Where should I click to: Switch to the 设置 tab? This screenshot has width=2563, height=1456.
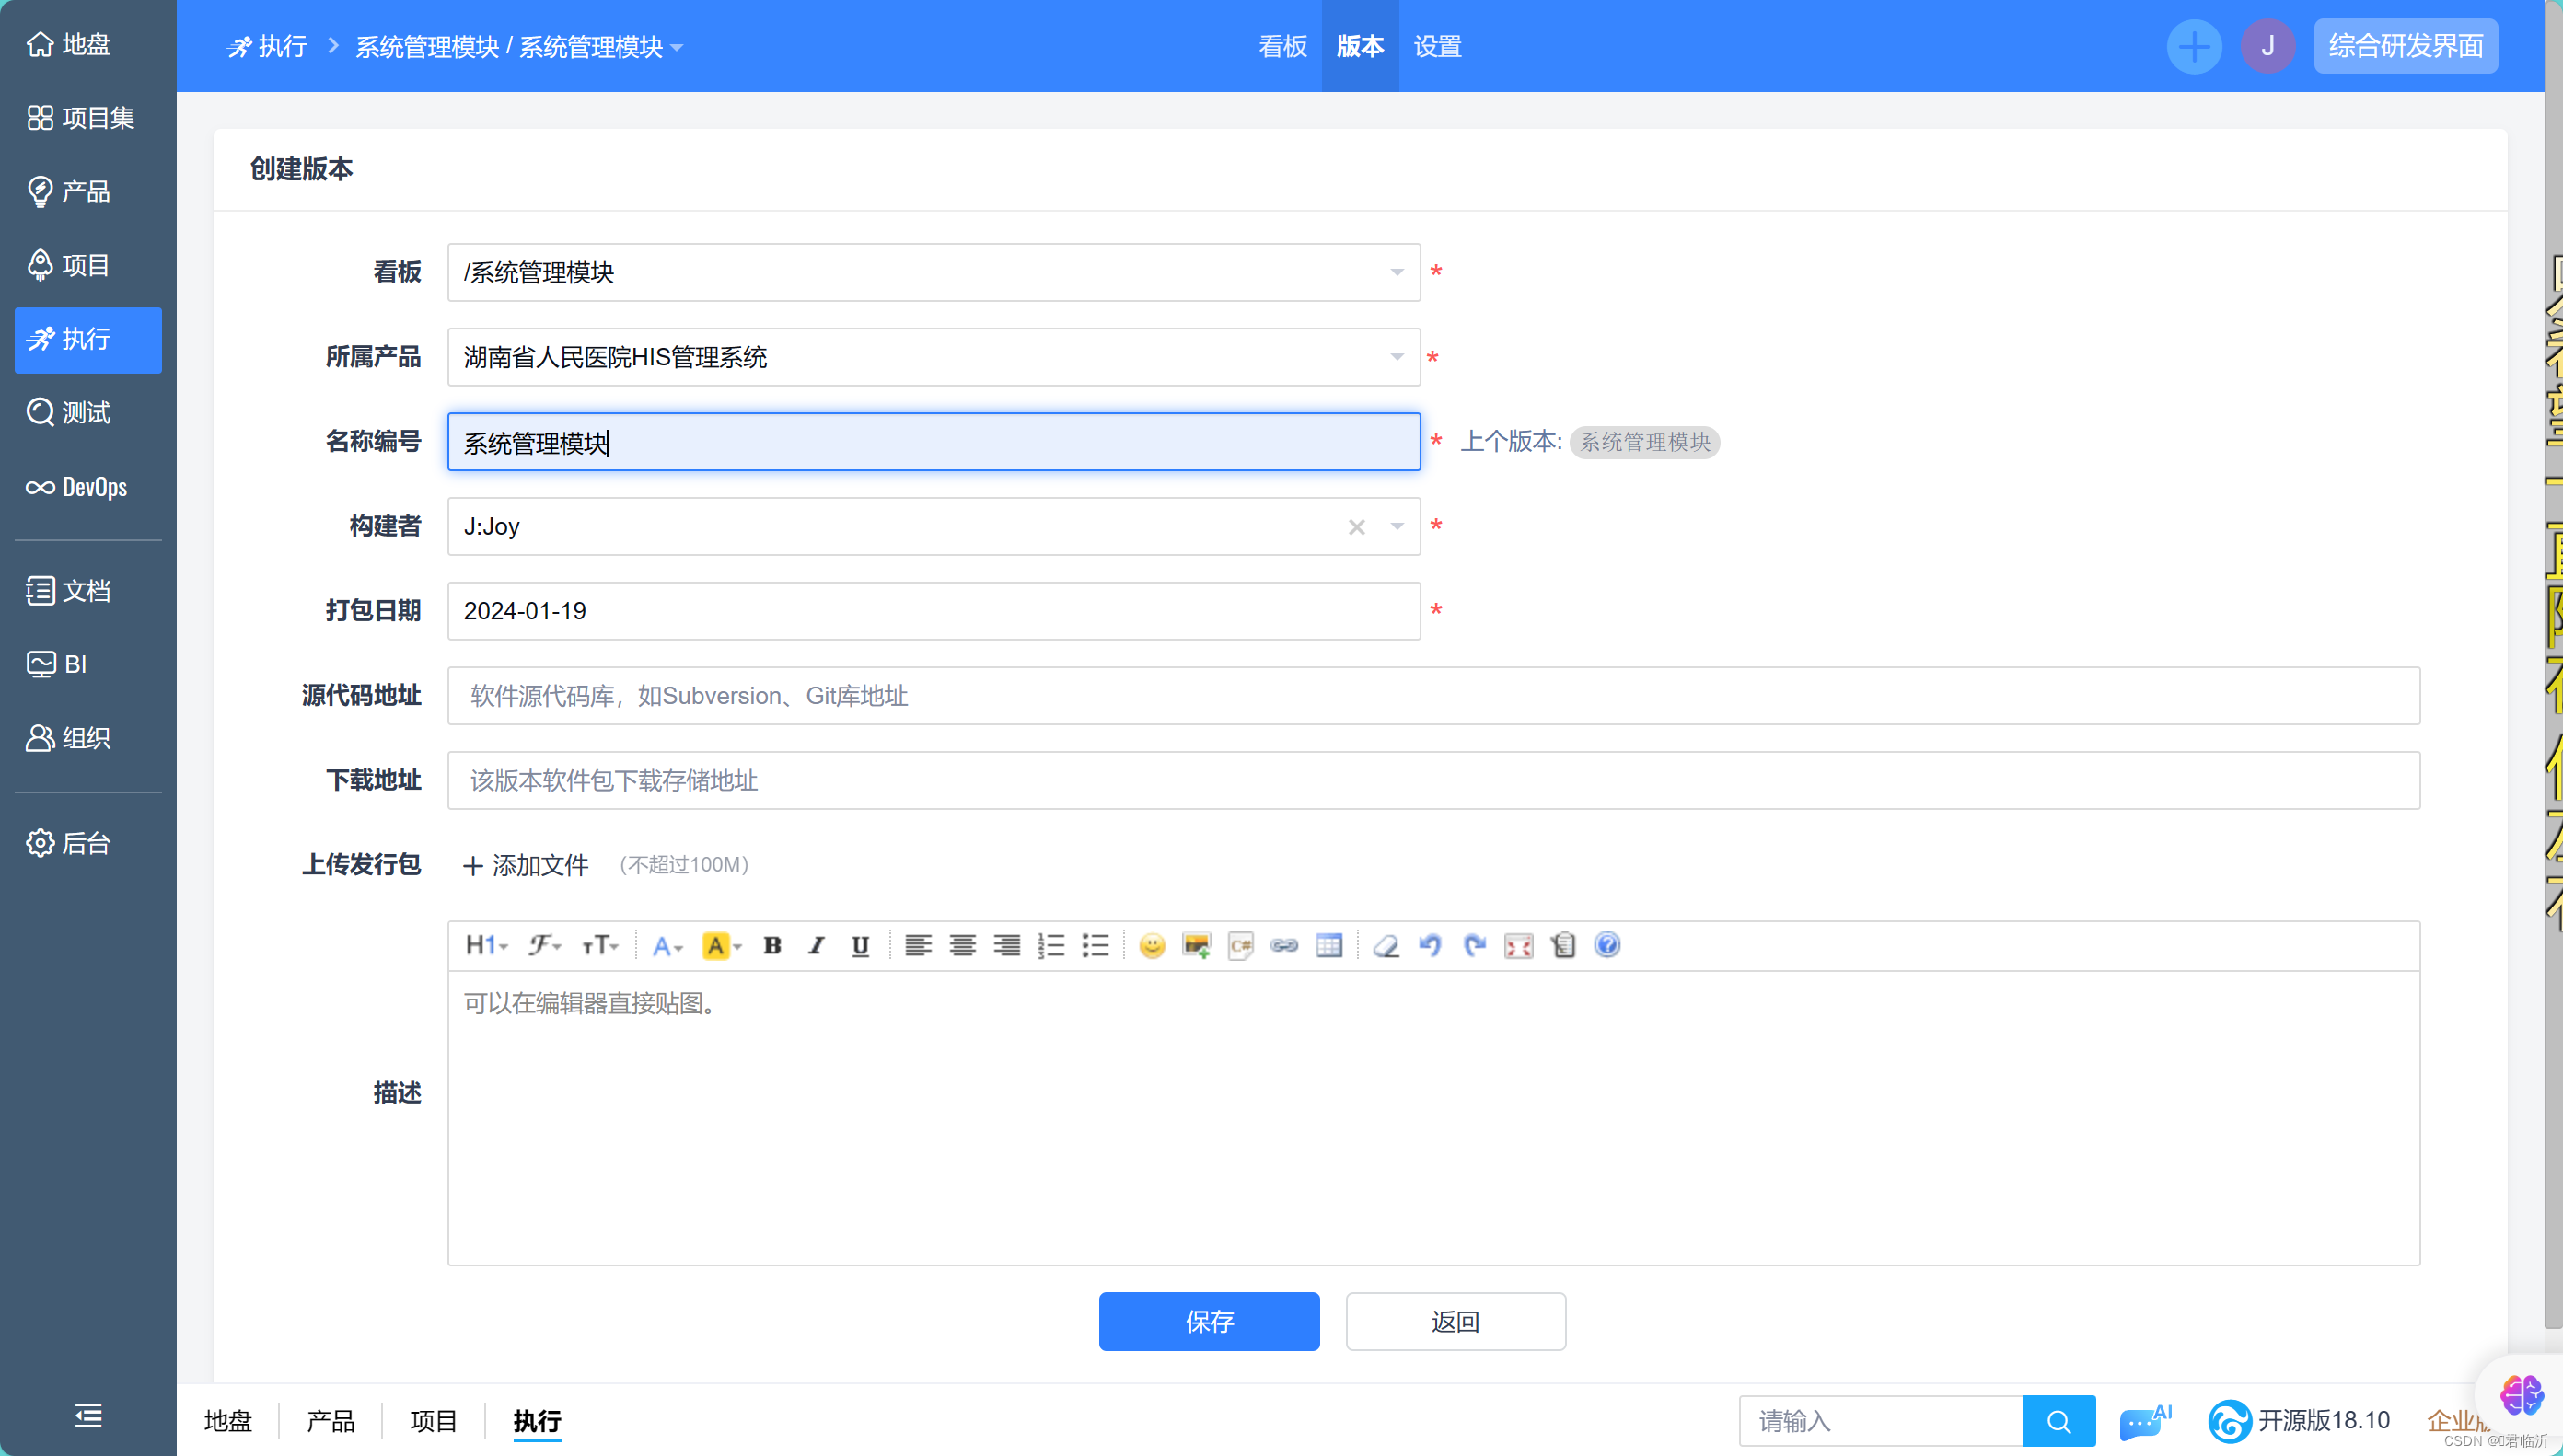tap(1437, 46)
